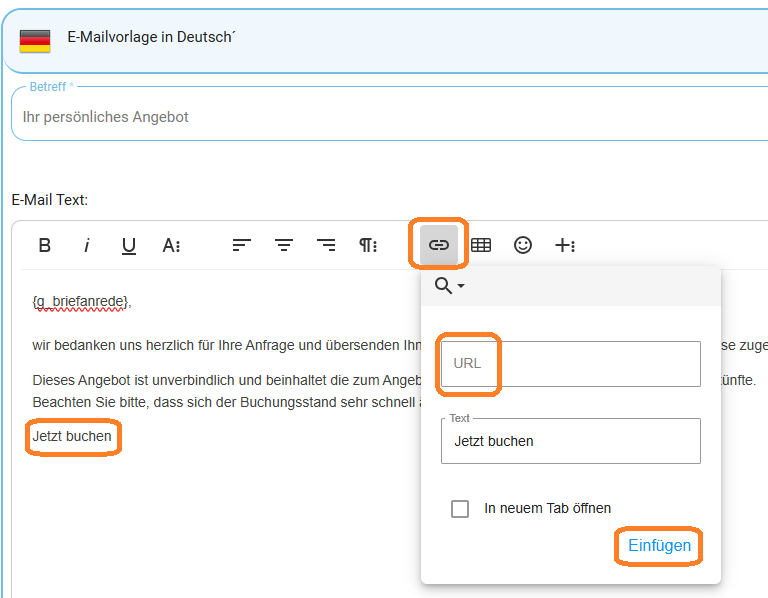The width and height of the screenshot is (768, 598).
Task: Click the 'Jetzt buchen' text in editor
Action: tap(72, 436)
